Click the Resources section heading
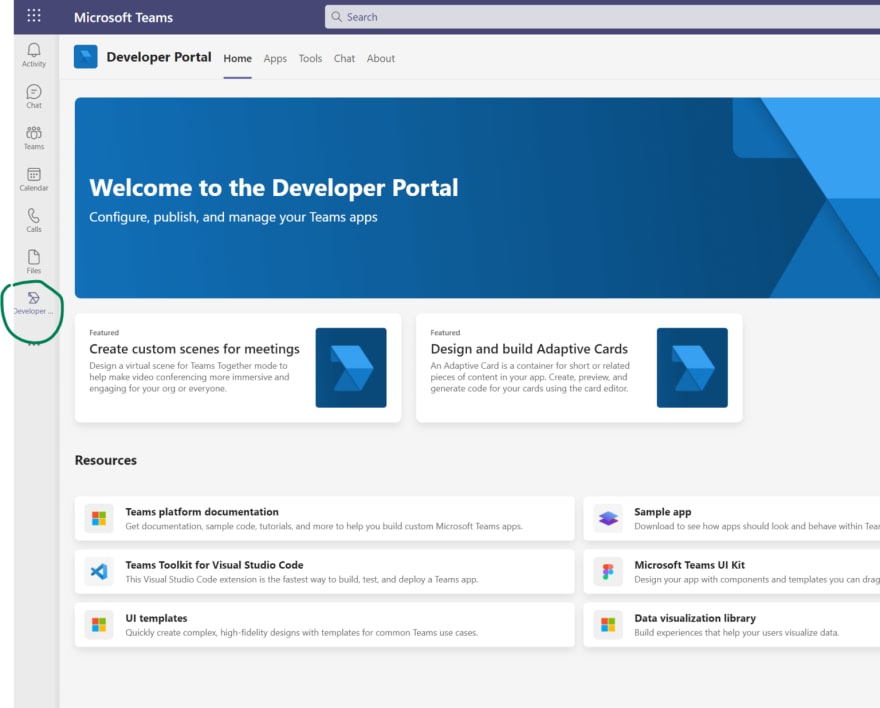Viewport: 880px width, 708px height. pos(106,460)
